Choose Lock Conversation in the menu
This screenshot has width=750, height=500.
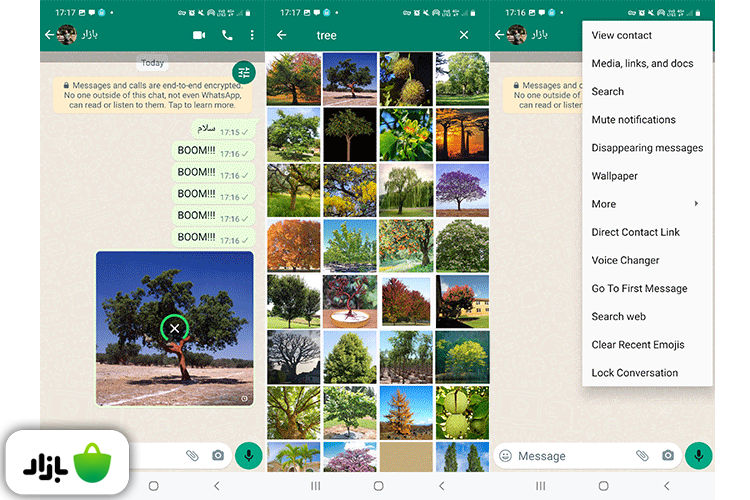634,373
